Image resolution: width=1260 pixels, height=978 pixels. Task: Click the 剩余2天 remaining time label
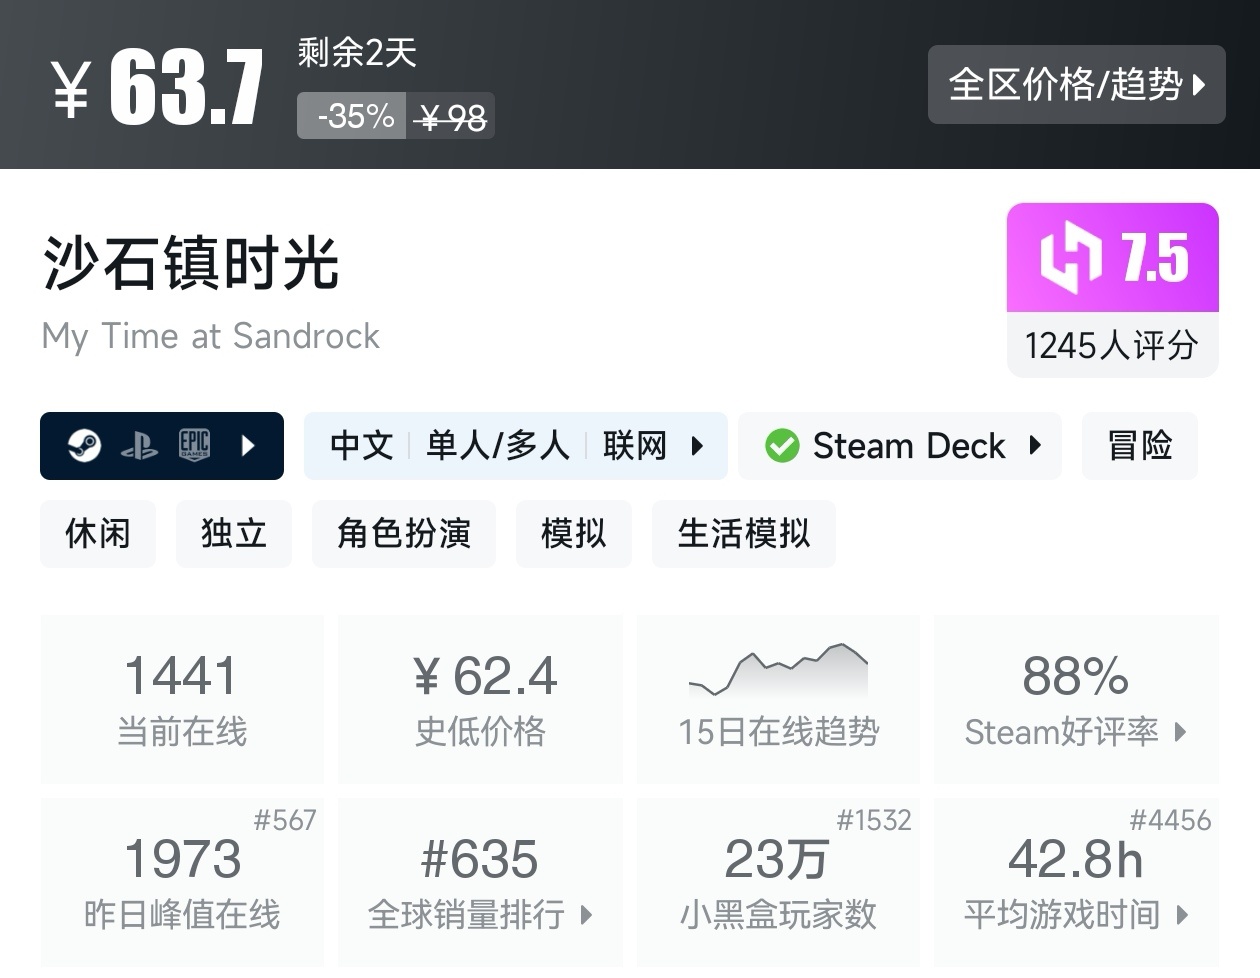click(x=357, y=52)
